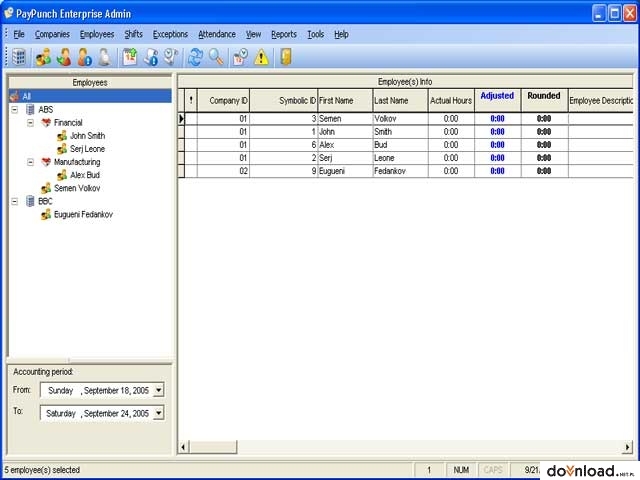Click the yellow warning exceptions icon
Screen dimensions: 640x480
tap(261, 57)
